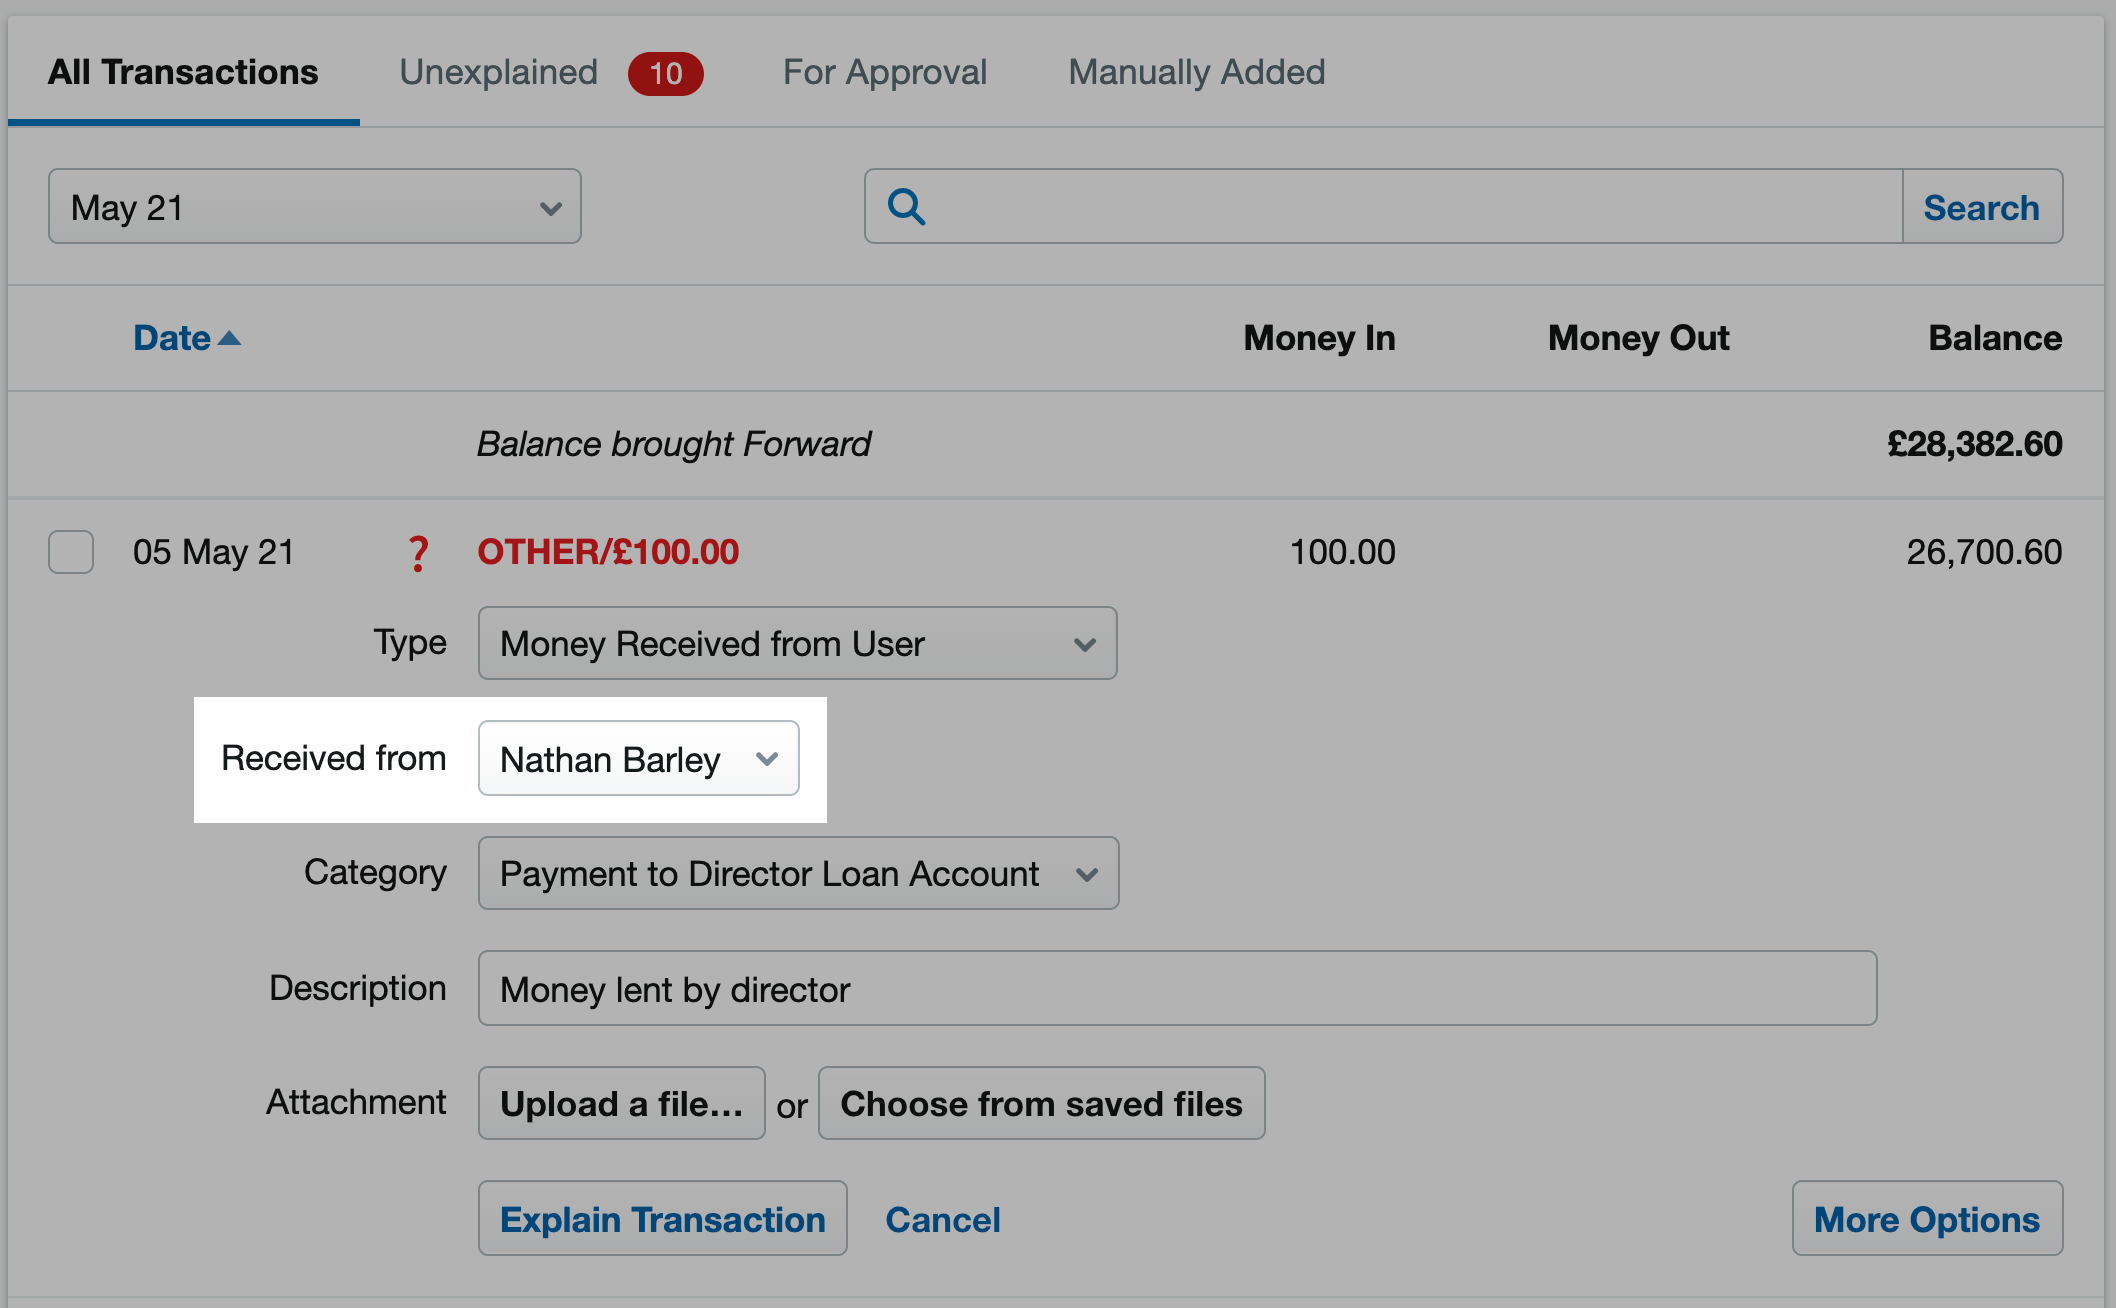
Task: Open the Category Payment to Director Loan dropdown
Action: point(798,873)
